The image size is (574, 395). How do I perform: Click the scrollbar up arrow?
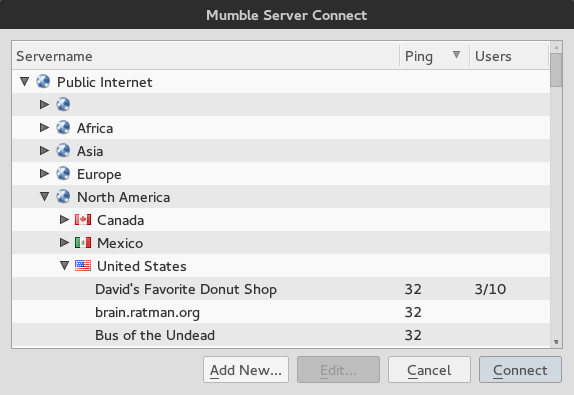pos(556,47)
